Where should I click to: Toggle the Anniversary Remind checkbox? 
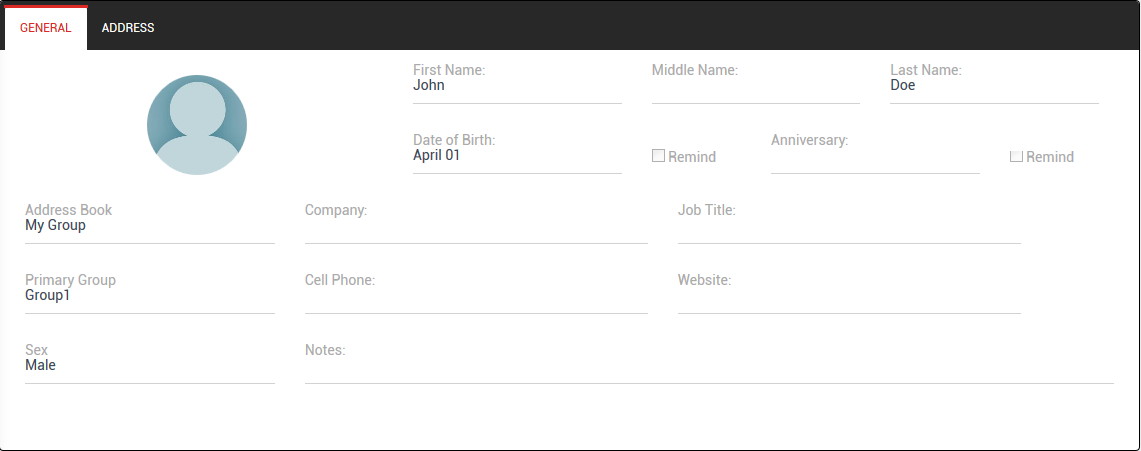coord(1016,156)
